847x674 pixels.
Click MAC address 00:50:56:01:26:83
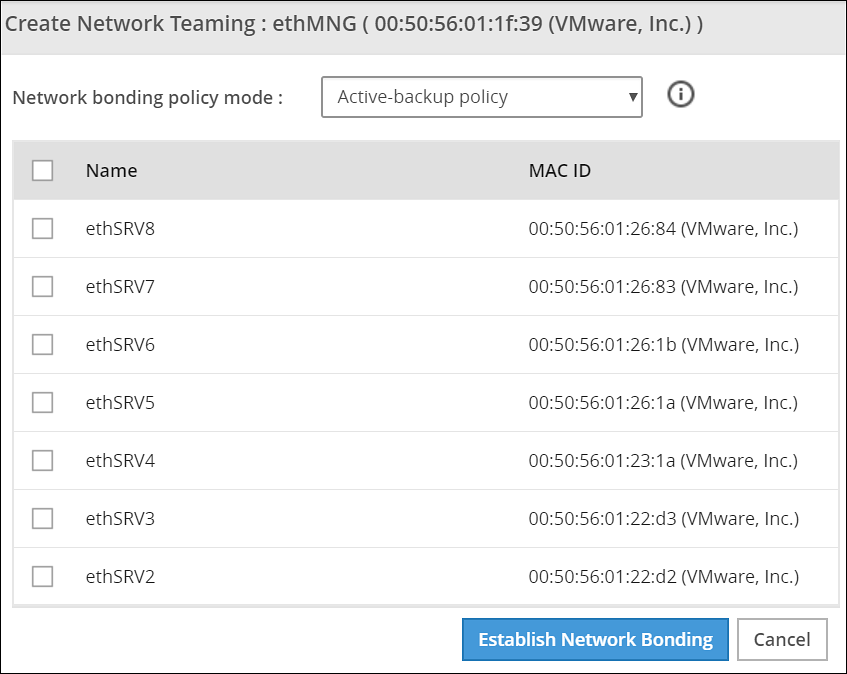[x=663, y=287]
